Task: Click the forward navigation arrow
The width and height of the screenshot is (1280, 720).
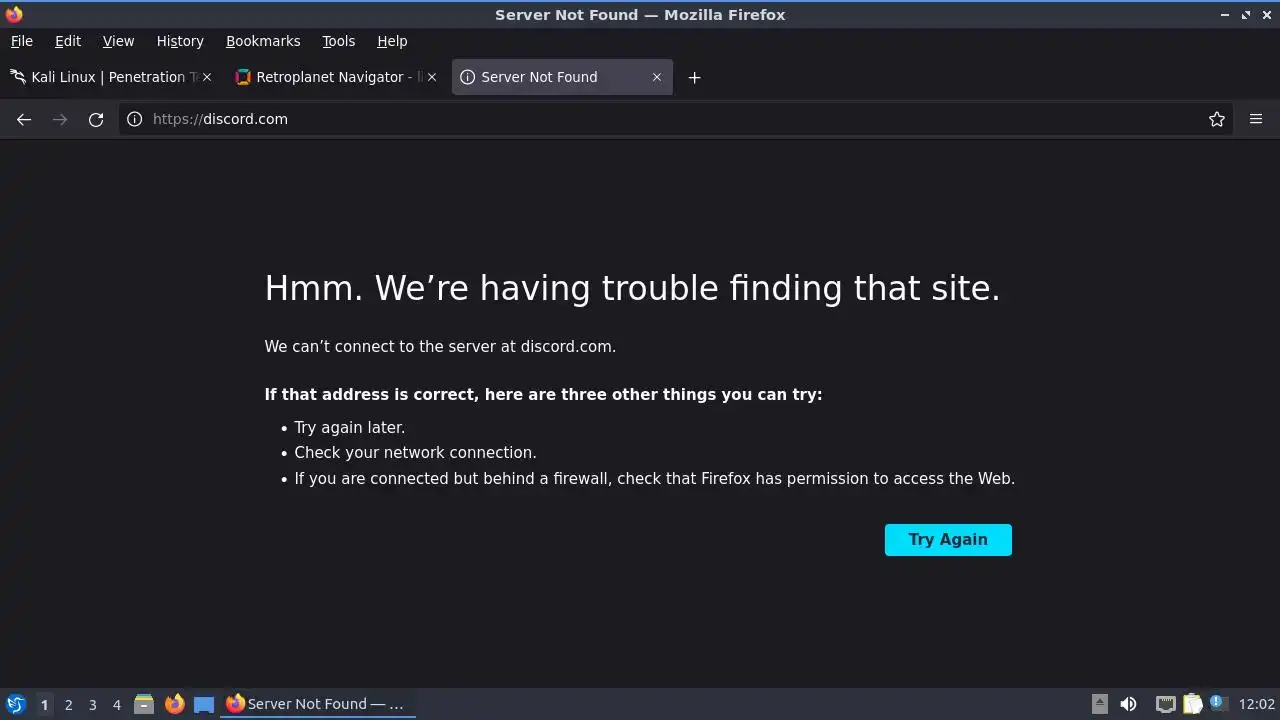Action: (x=60, y=119)
